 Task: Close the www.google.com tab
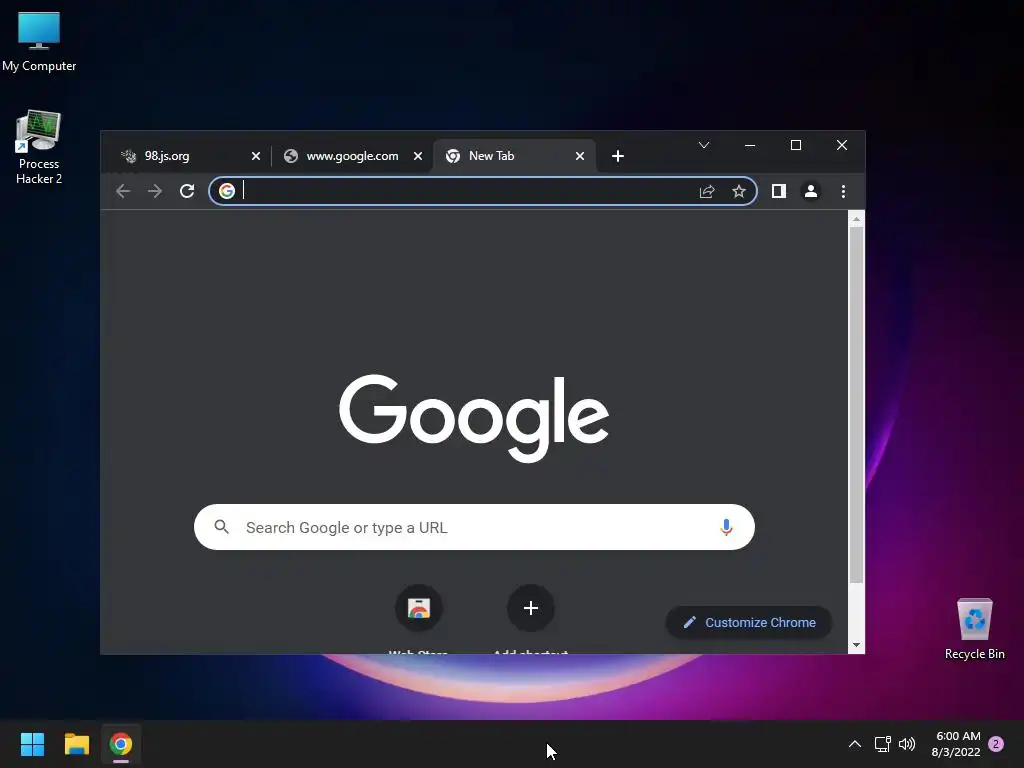pos(418,156)
